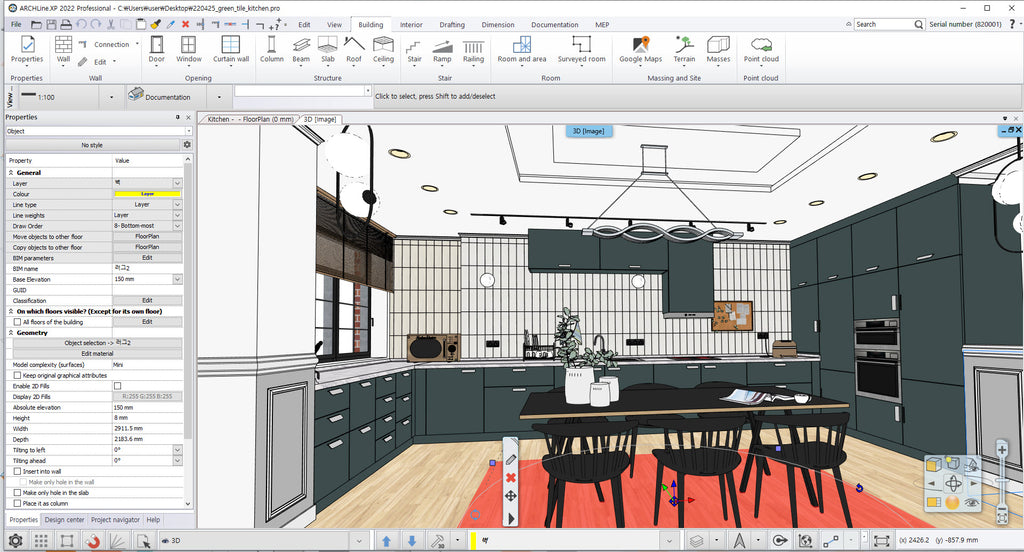The image size is (1024, 552).
Task: Click the Object selection button
Action: click(97, 343)
